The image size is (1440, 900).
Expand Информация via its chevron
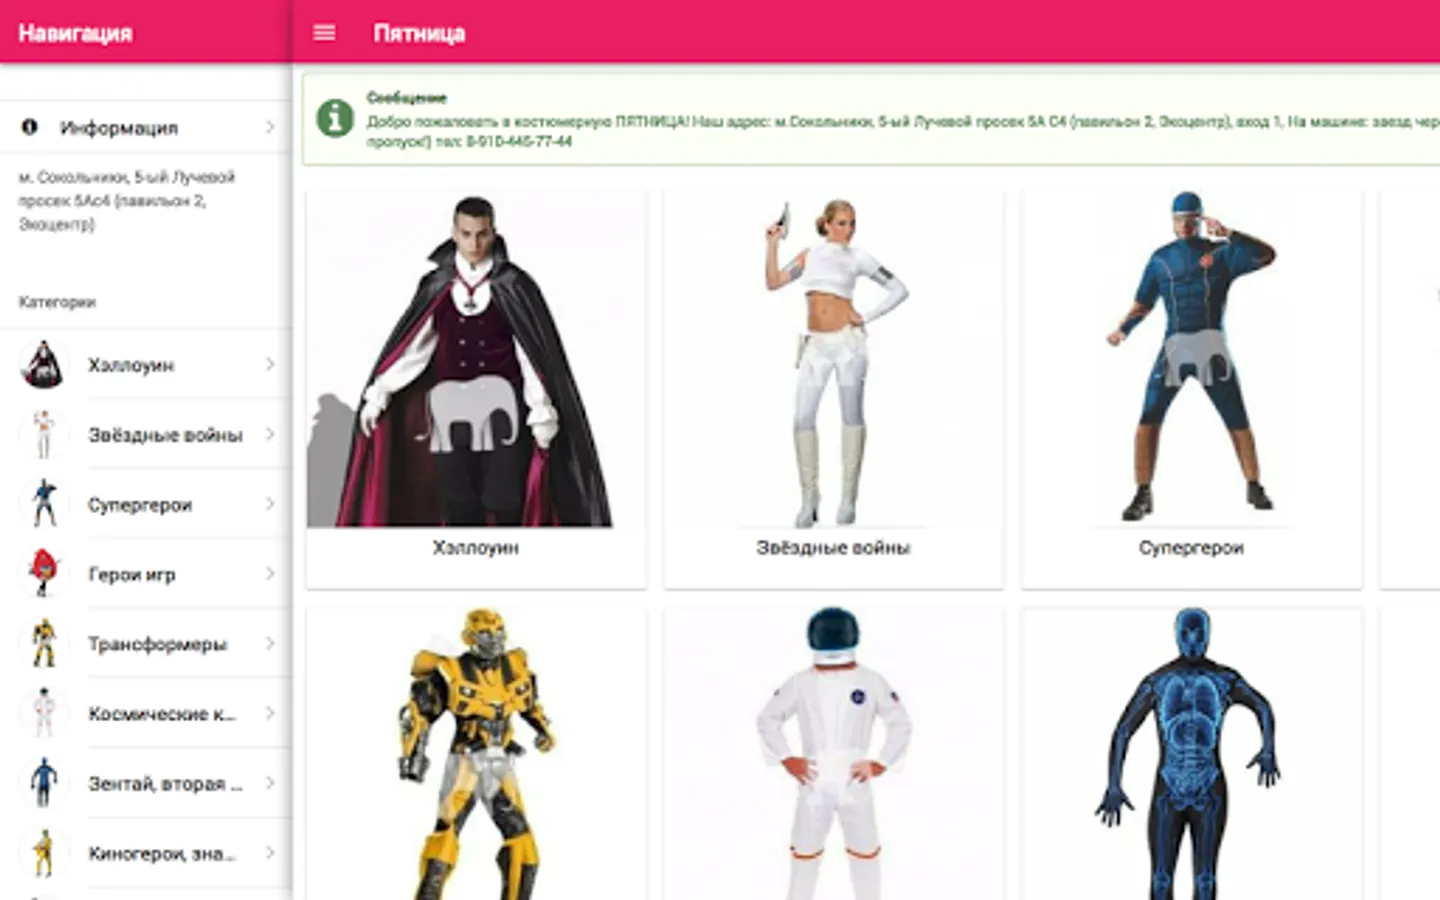click(270, 127)
